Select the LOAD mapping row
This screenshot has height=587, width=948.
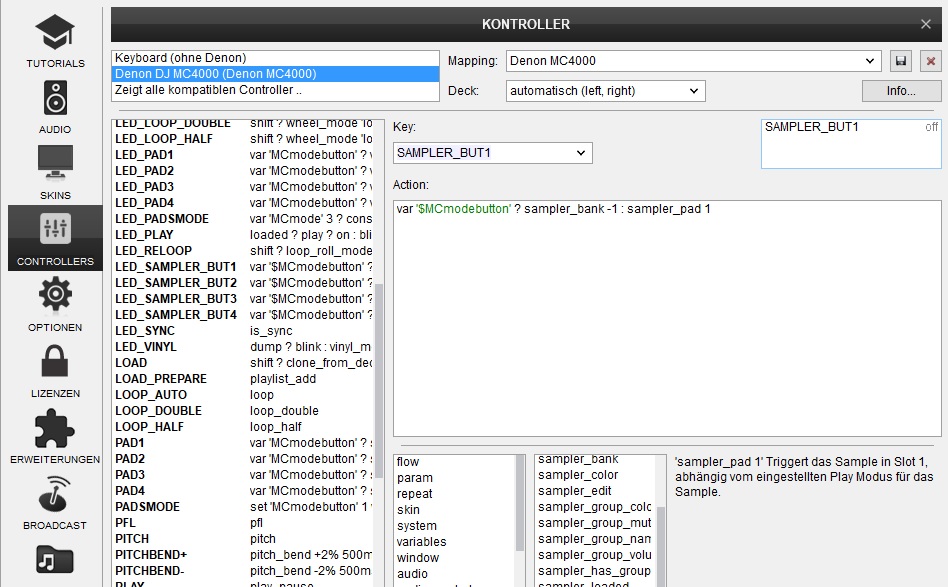[244, 363]
